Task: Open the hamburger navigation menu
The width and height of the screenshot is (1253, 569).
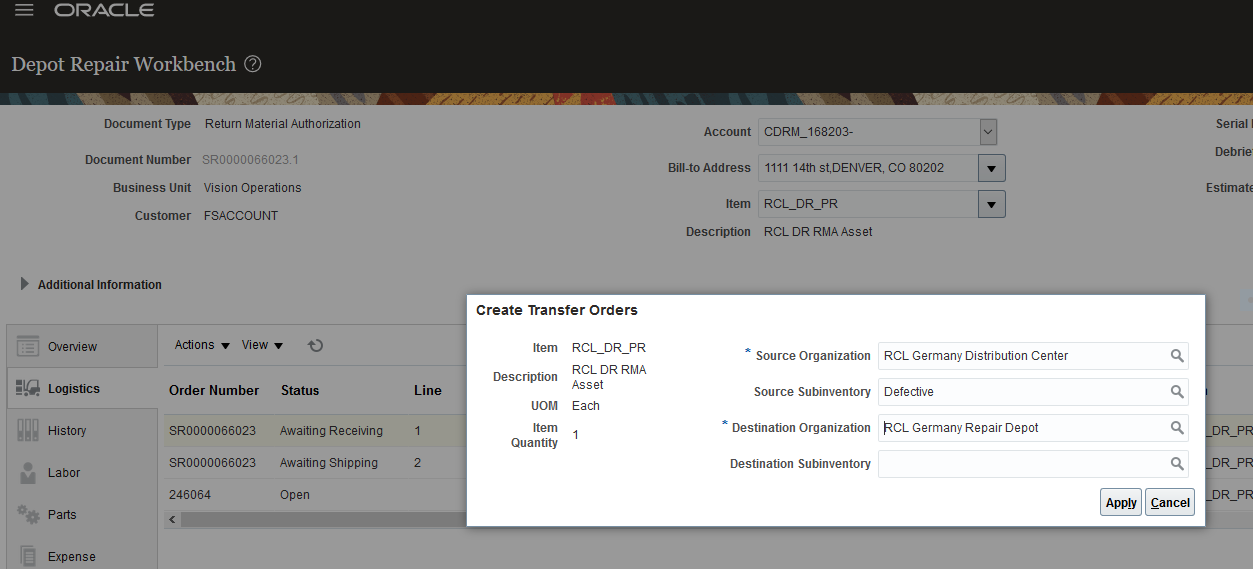Action: [x=24, y=10]
